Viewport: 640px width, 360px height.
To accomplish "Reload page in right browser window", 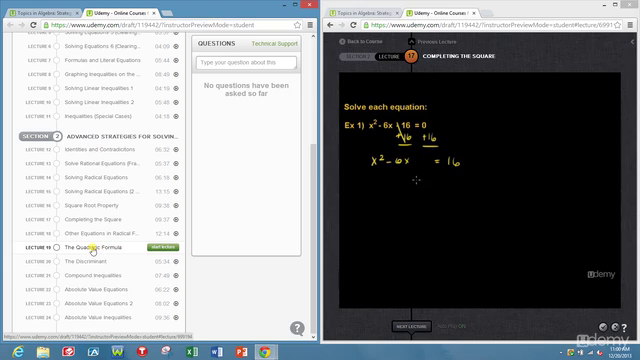I will click(353, 25).
